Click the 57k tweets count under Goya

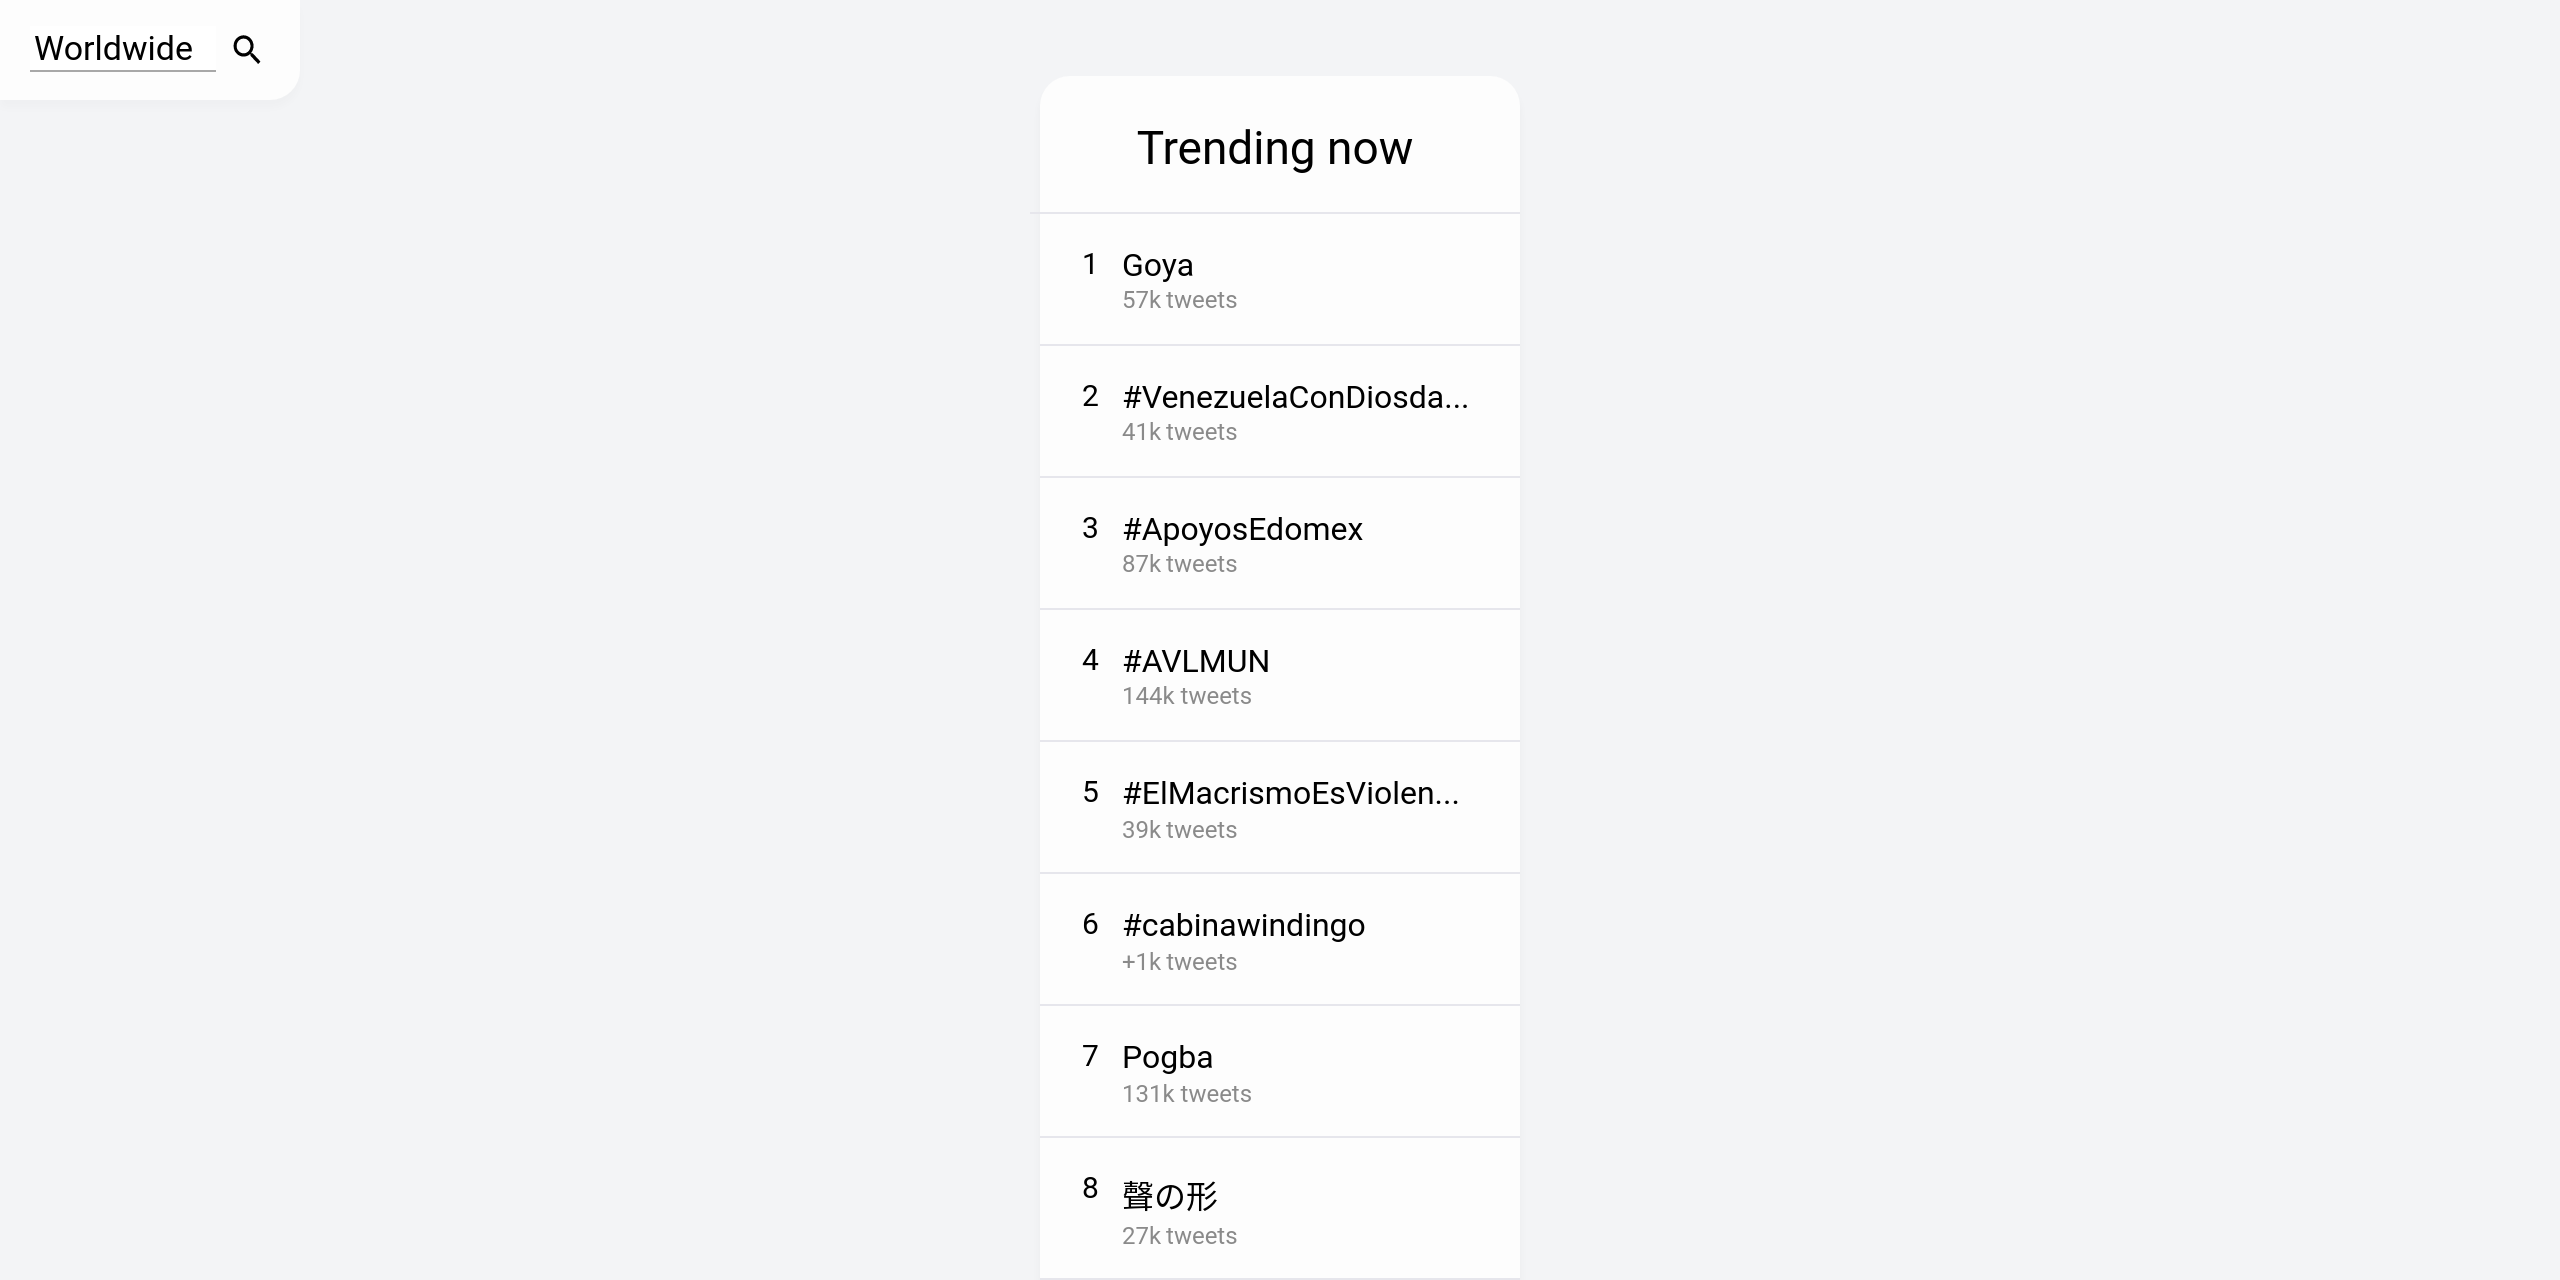point(1178,299)
